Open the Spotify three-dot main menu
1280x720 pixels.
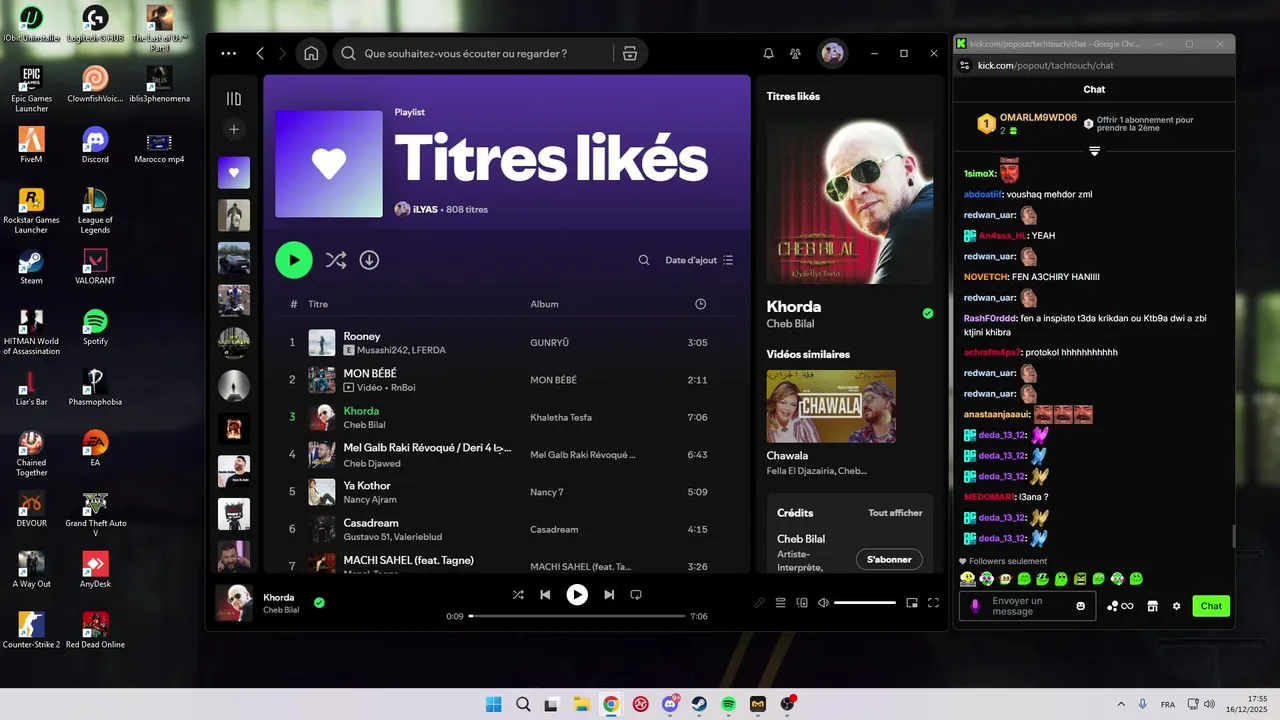(229, 53)
